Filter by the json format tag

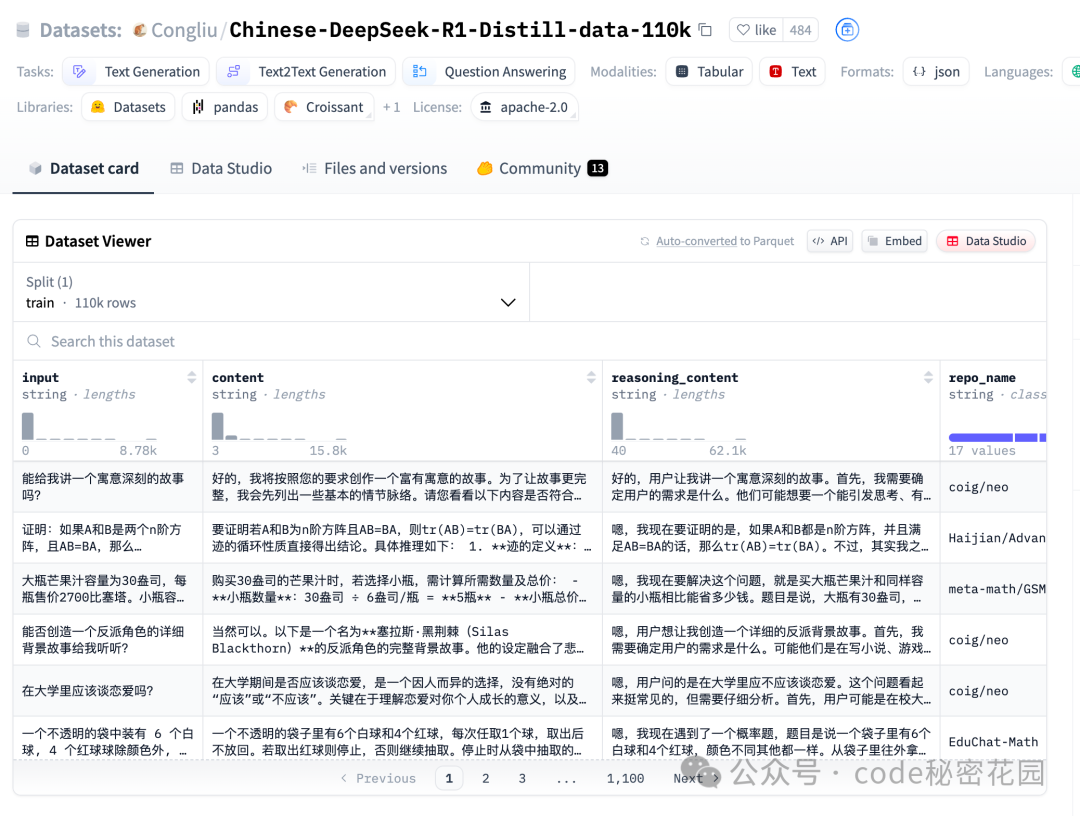click(936, 72)
